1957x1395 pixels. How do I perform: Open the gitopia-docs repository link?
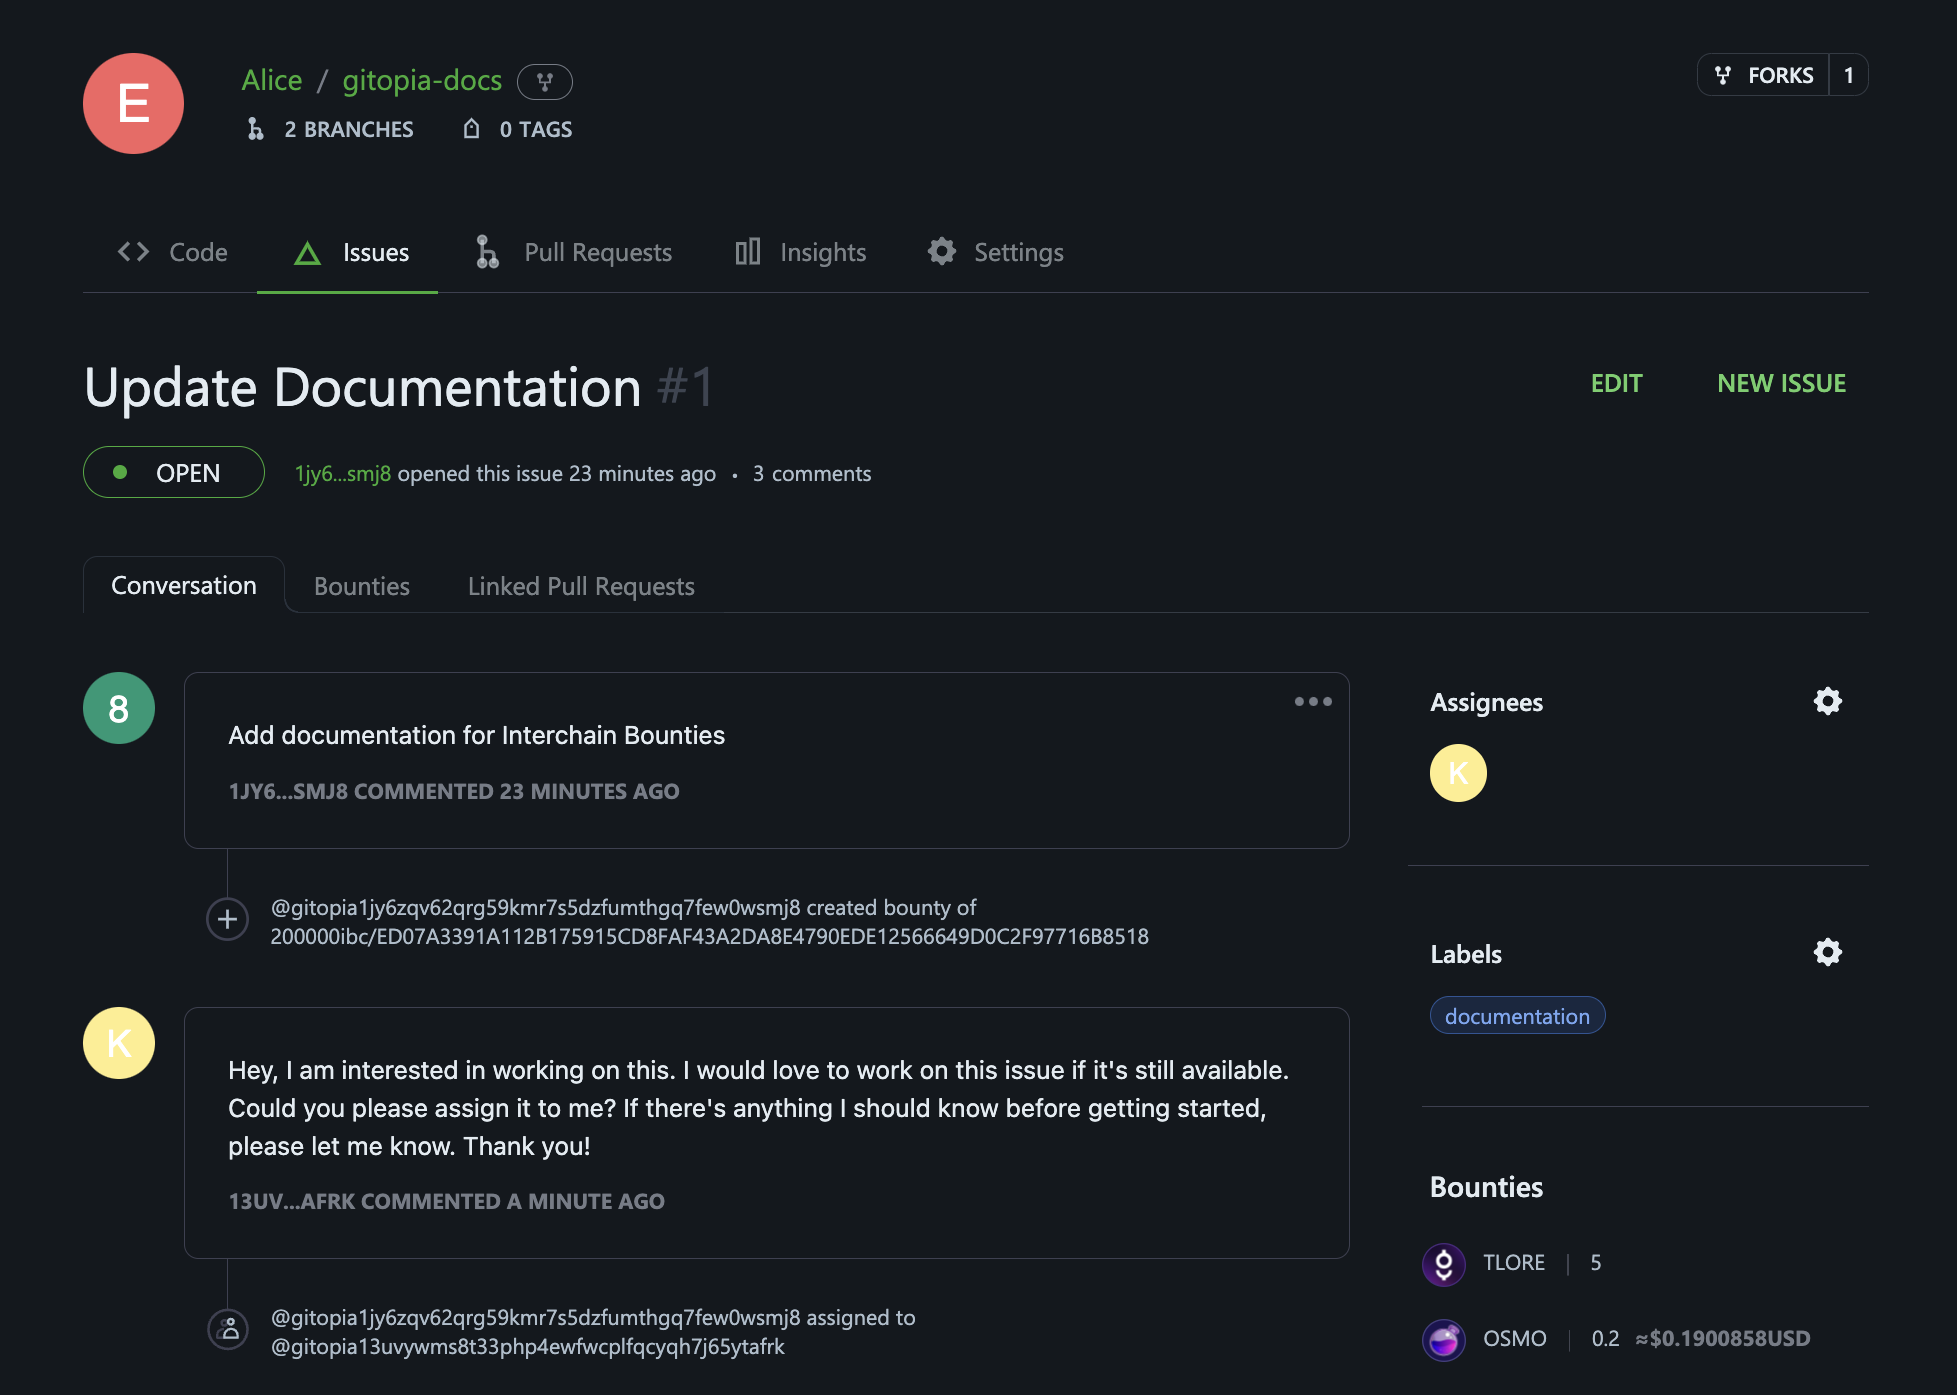[x=422, y=80]
